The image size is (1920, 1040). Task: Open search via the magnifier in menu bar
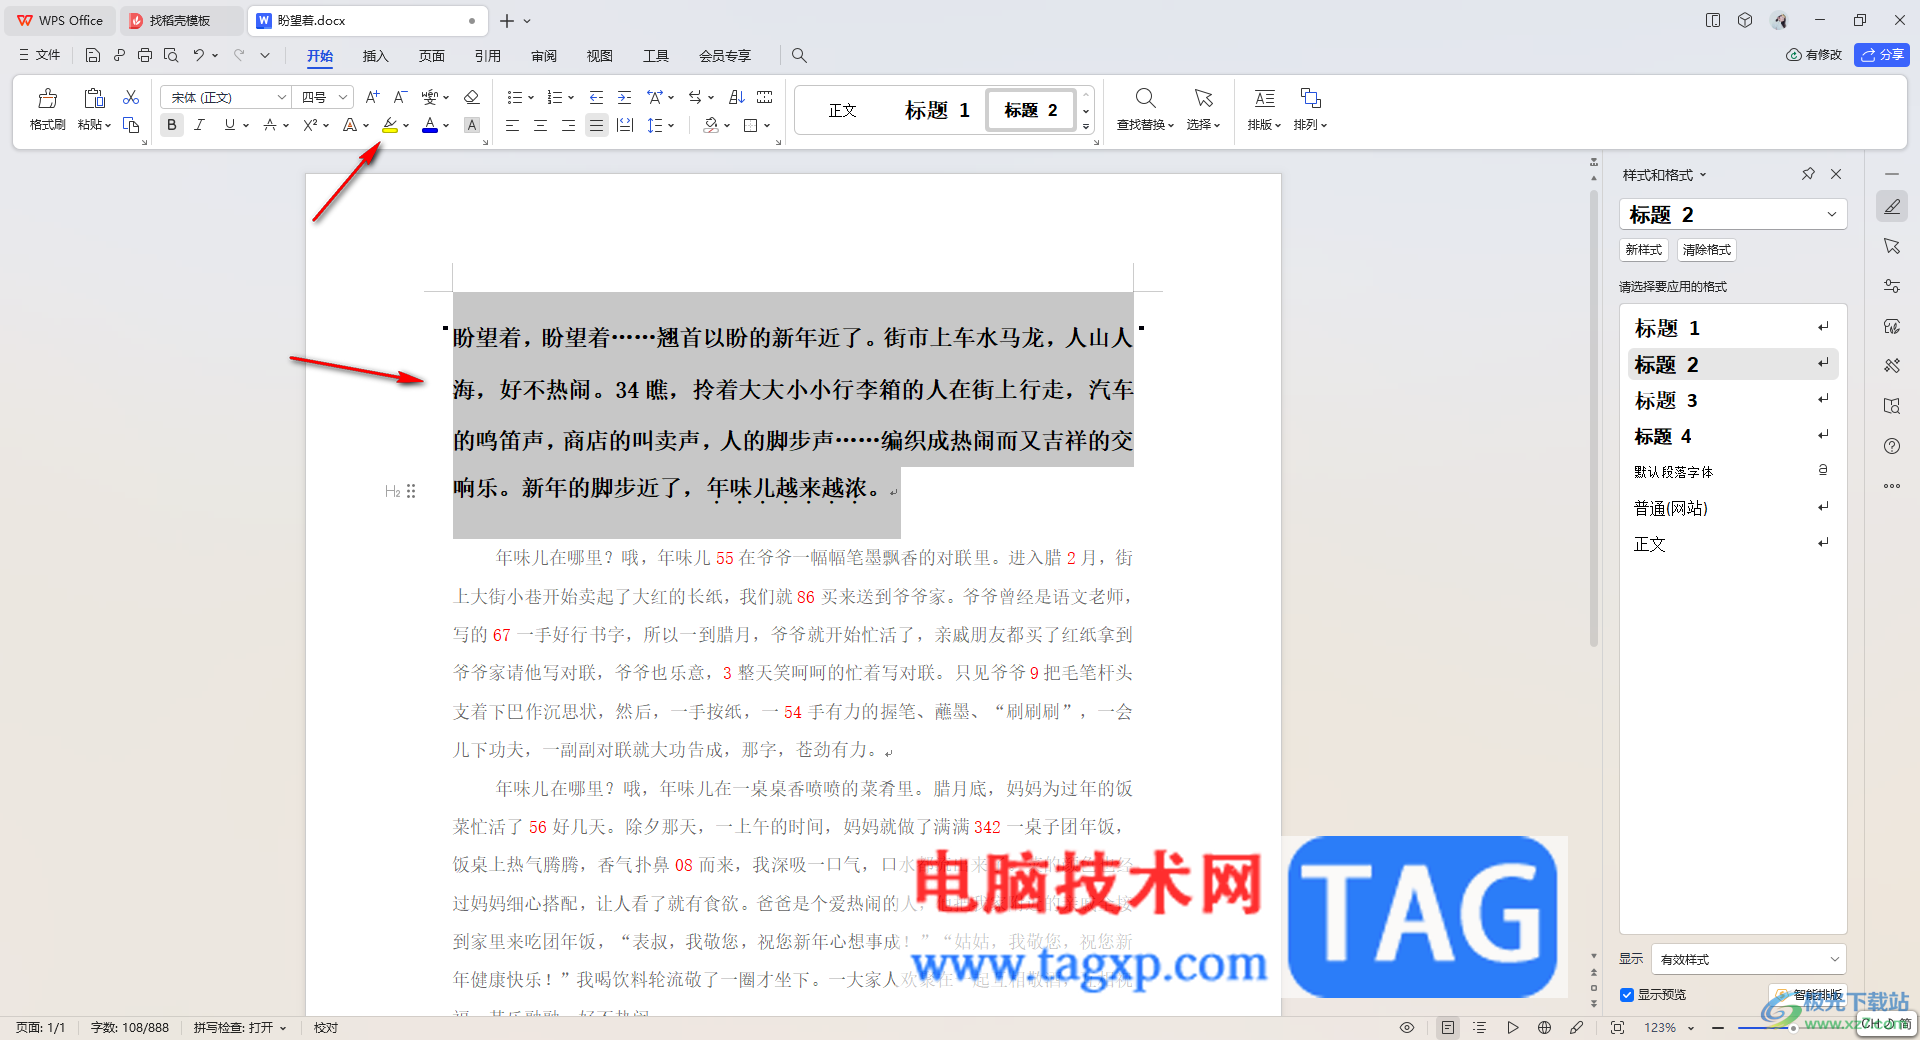[799, 56]
